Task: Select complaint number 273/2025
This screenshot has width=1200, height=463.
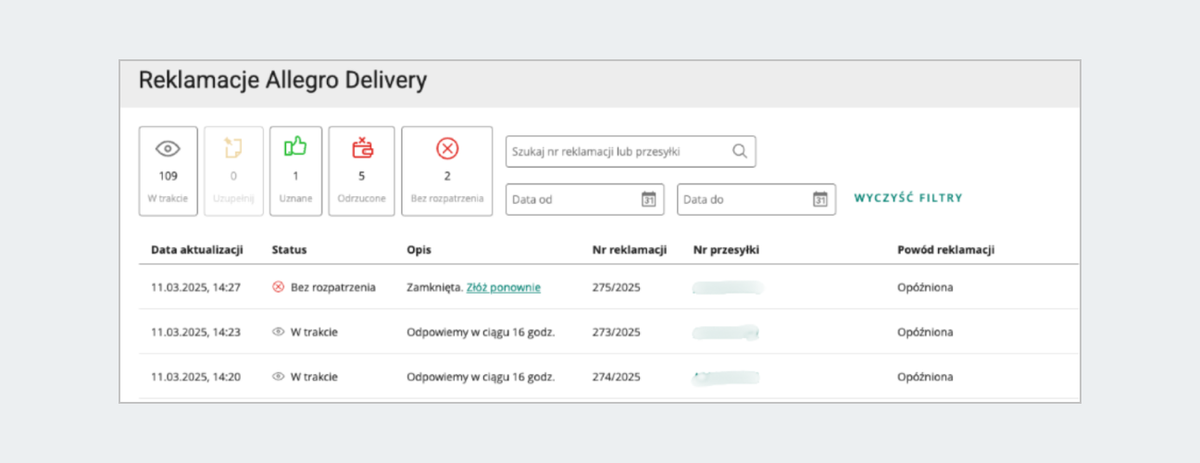Action: (x=617, y=332)
